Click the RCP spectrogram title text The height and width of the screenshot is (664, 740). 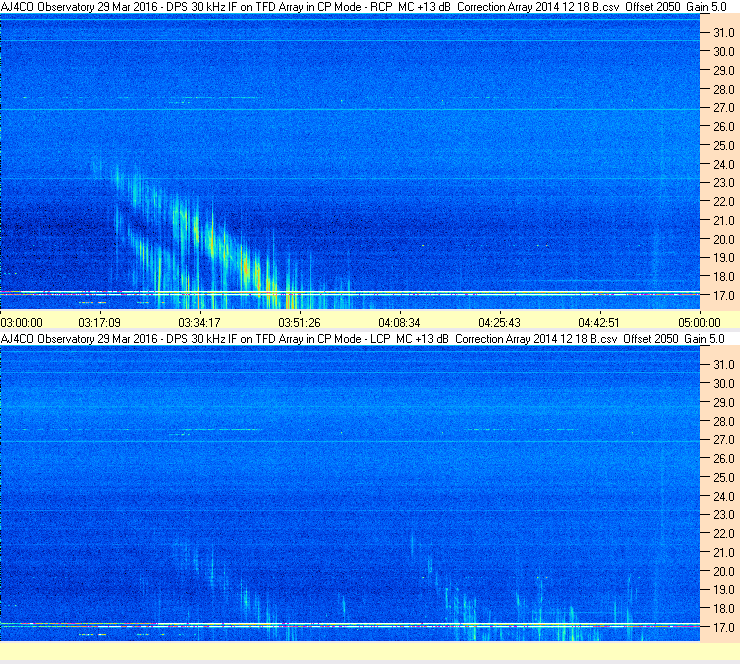click(363, 7)
